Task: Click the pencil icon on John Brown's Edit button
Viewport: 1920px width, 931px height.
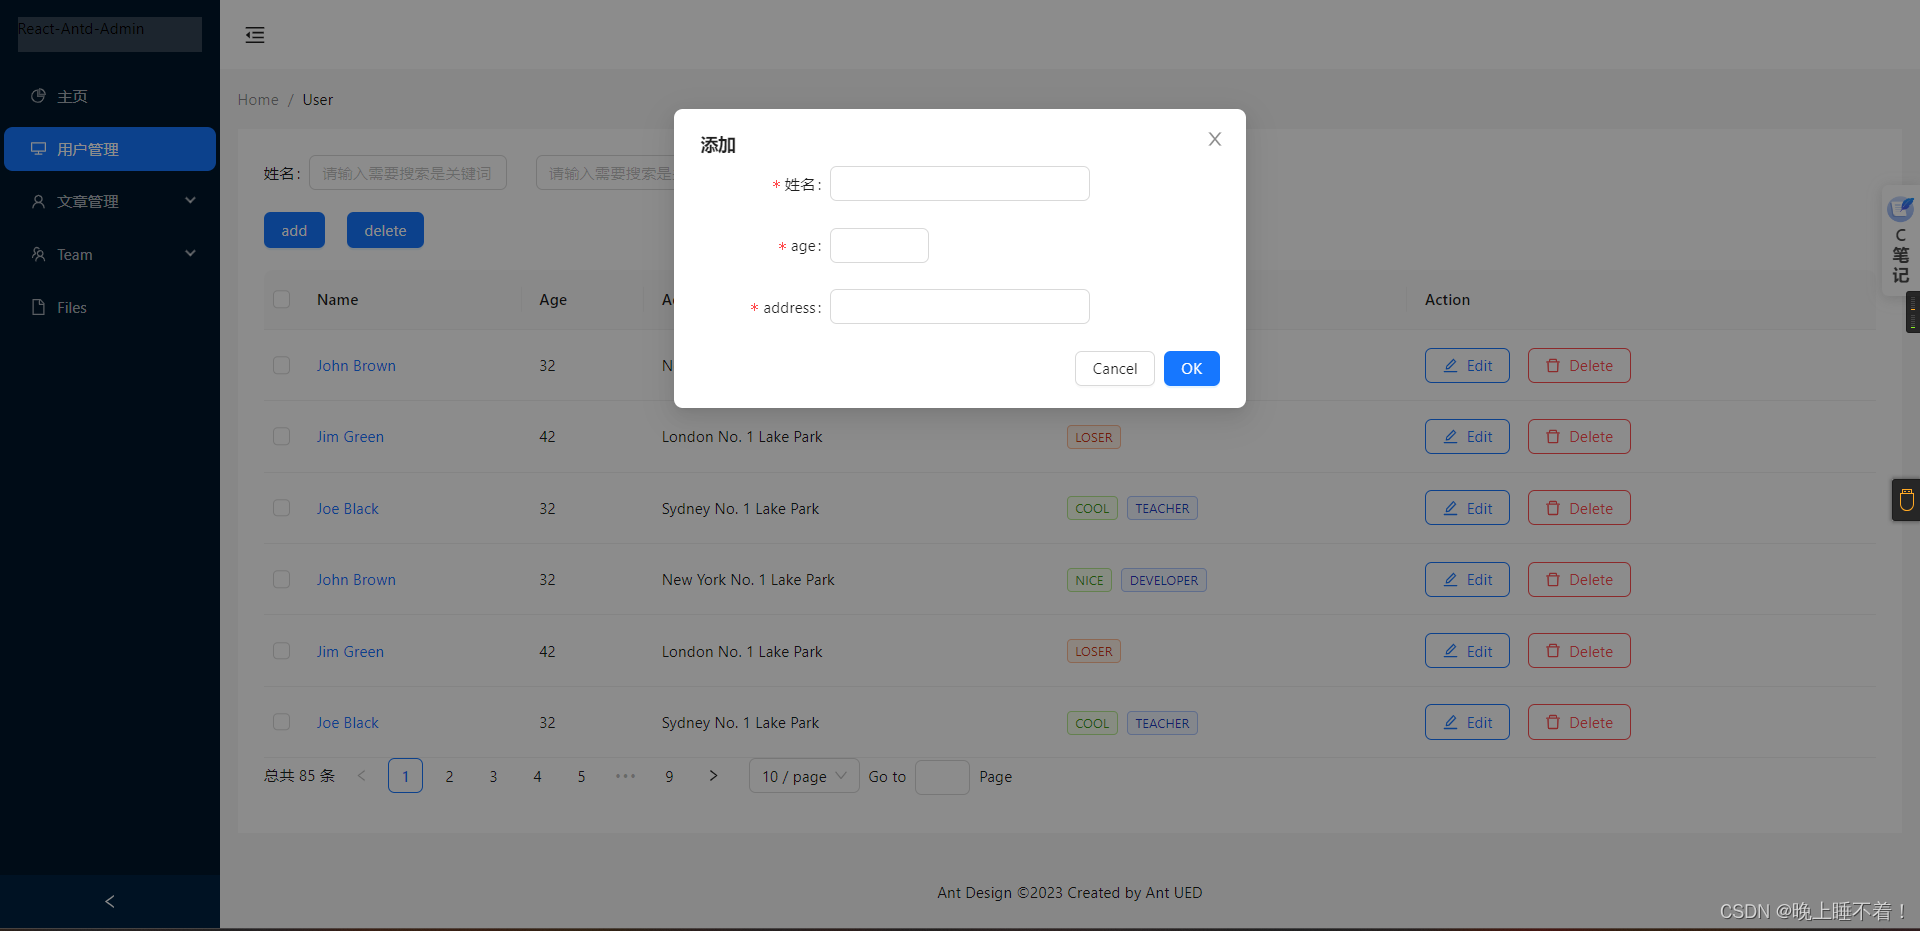Action: (1452, 365)
